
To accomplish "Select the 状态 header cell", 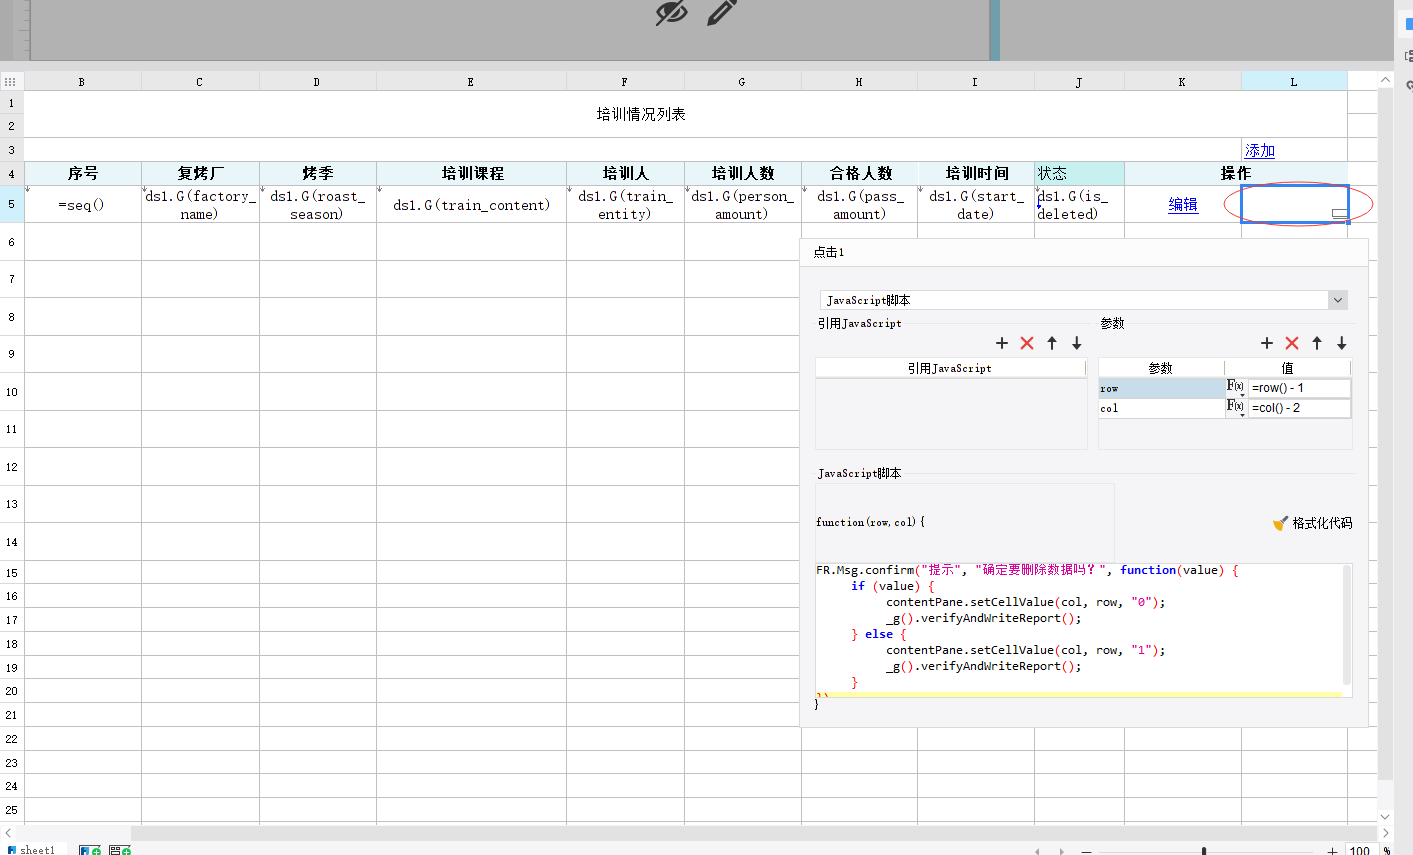I will pyautogui.click(x=1079, y=174).
